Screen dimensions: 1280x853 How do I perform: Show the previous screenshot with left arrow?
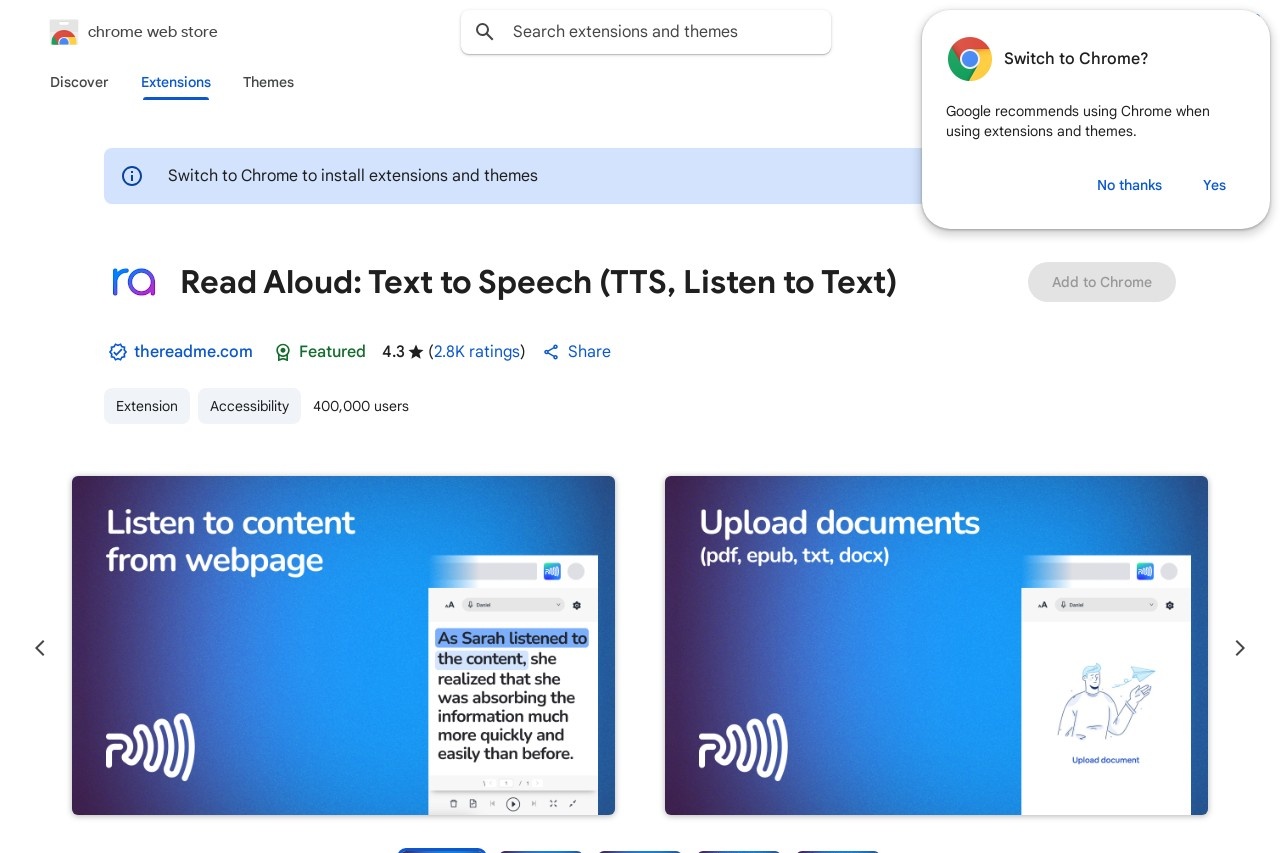tap(40, 648)
